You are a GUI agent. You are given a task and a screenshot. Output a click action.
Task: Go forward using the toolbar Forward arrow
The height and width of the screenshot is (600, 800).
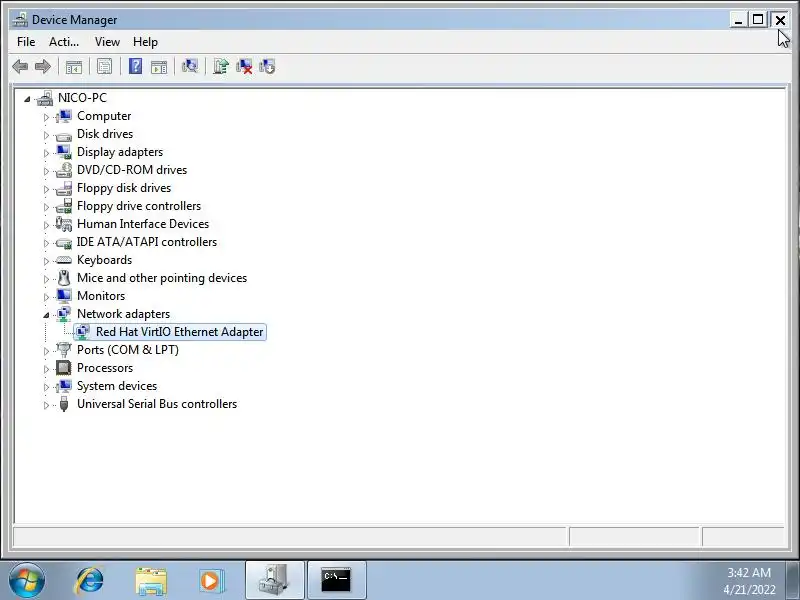click(x=43, y=66)
